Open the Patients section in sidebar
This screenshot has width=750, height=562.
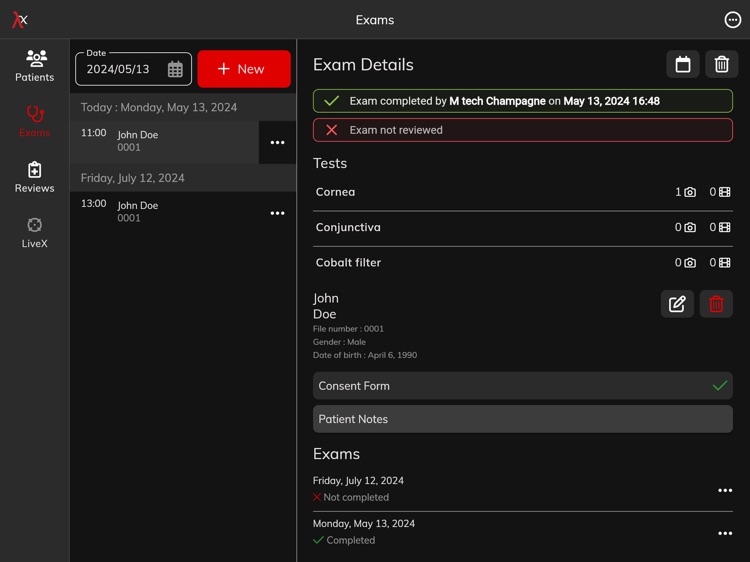pos(34,65)
